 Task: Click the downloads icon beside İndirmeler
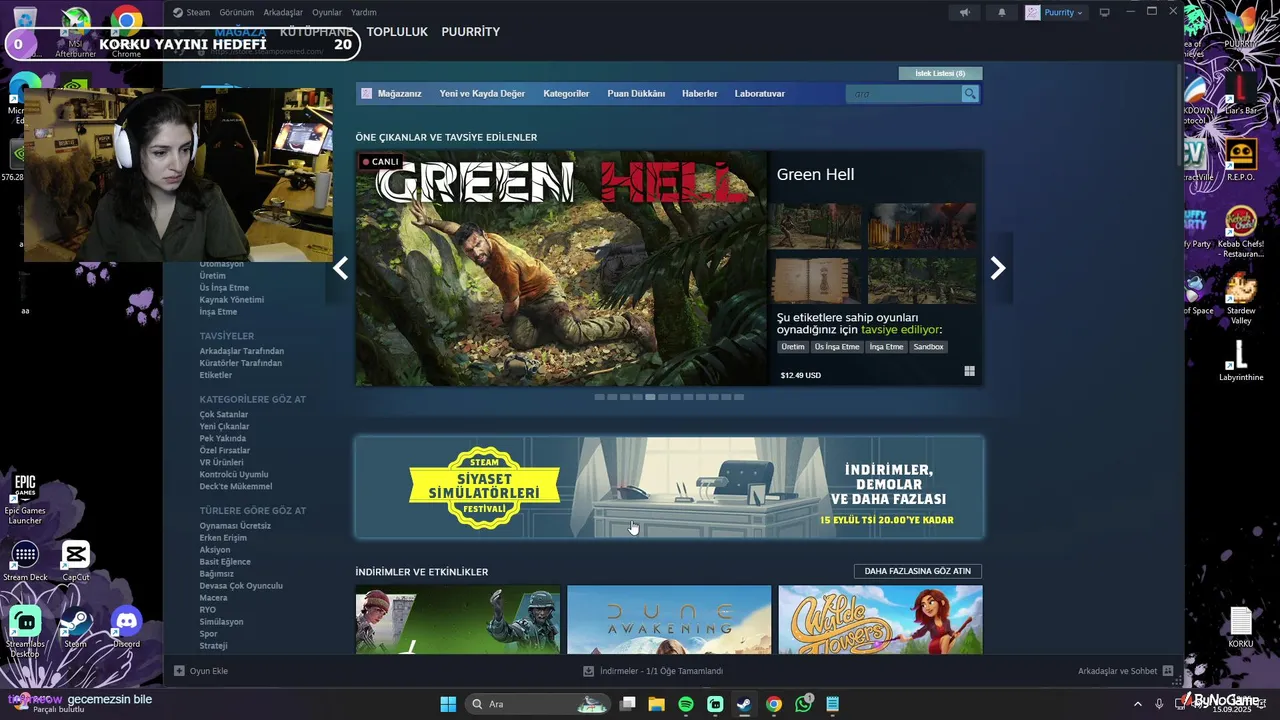(x=589, y=671)
